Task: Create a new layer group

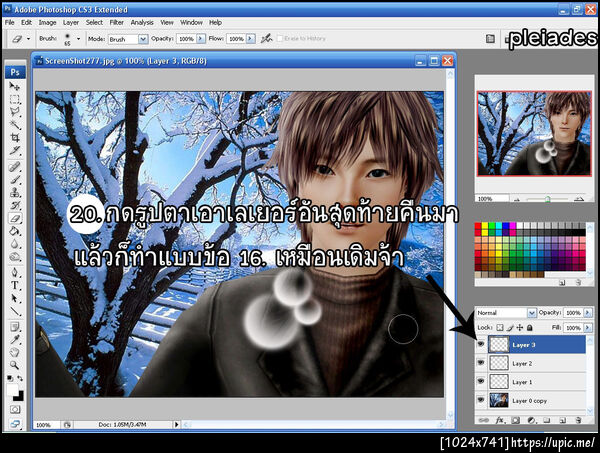Action: [546, 420]
